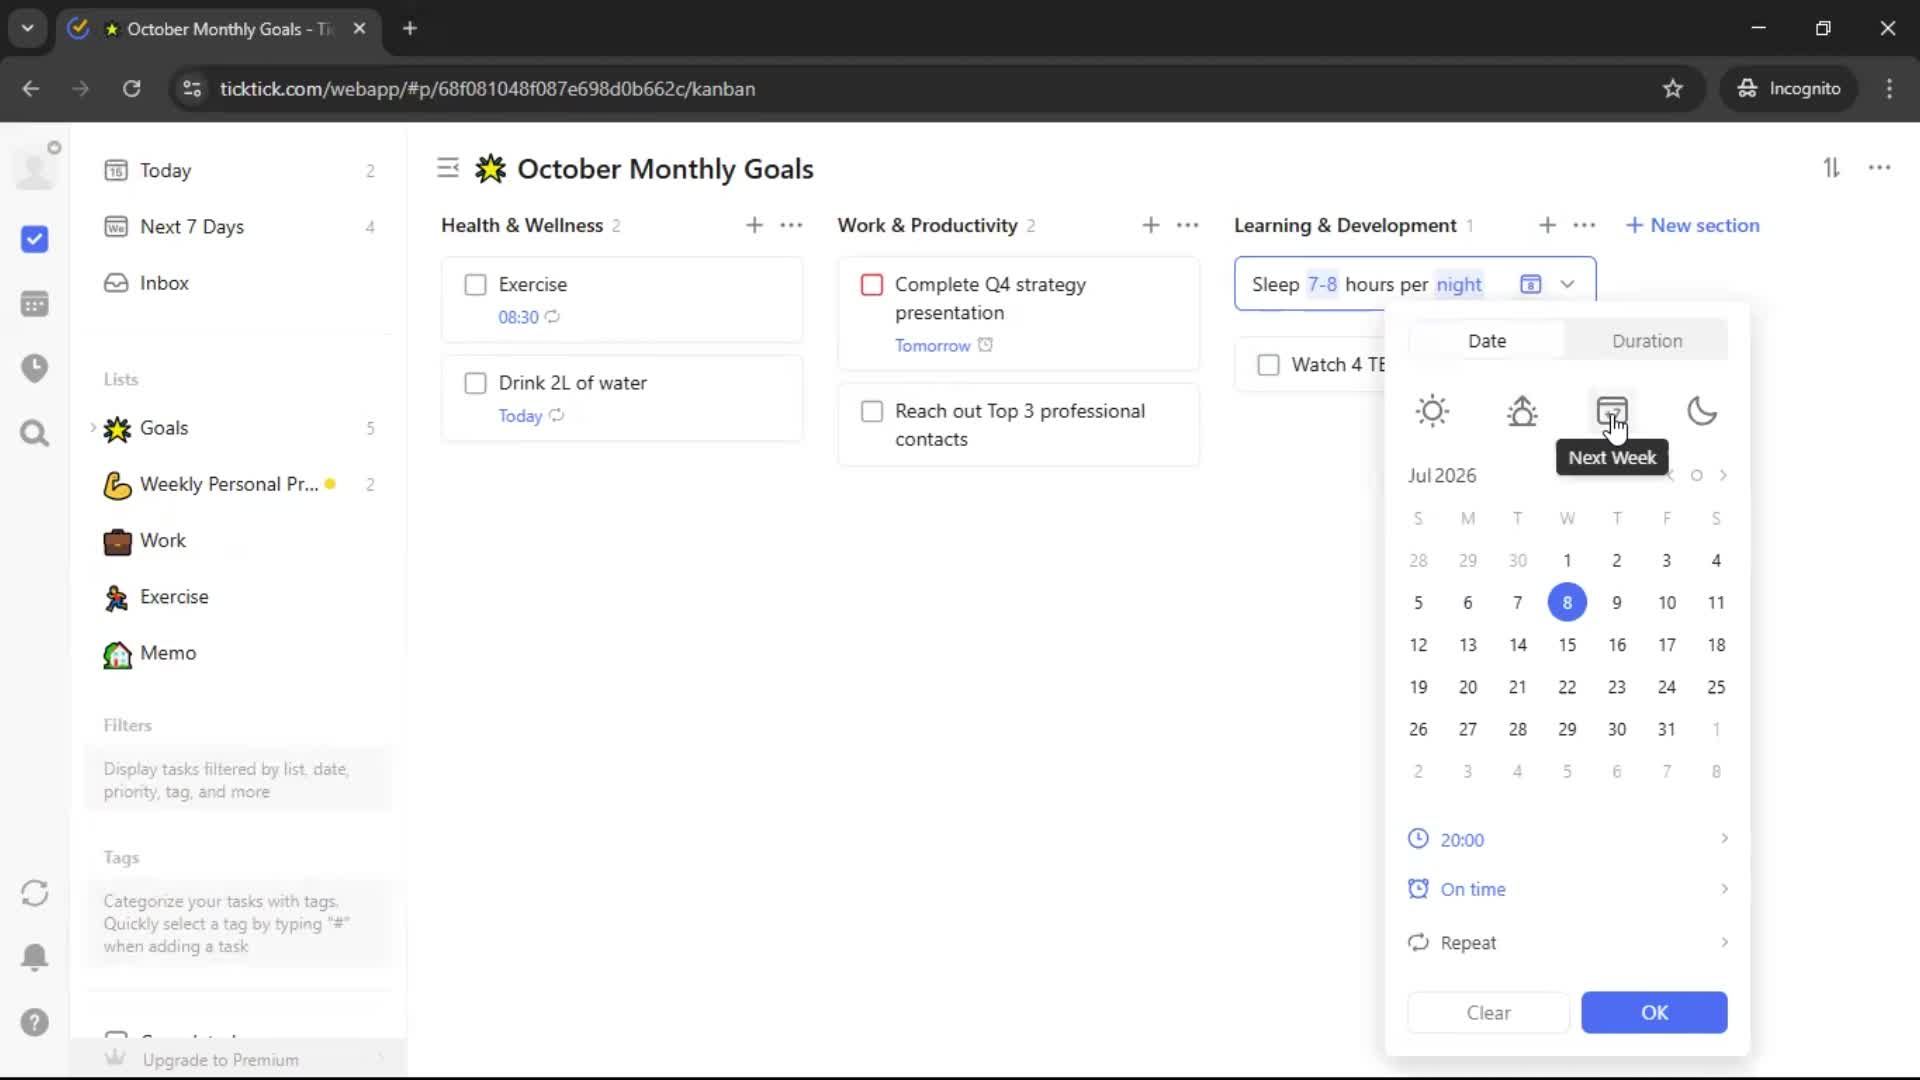This screenshot has width=1920, height=1080.
Task: Pick July 15 in the calendar
Action: [1566, 645]
